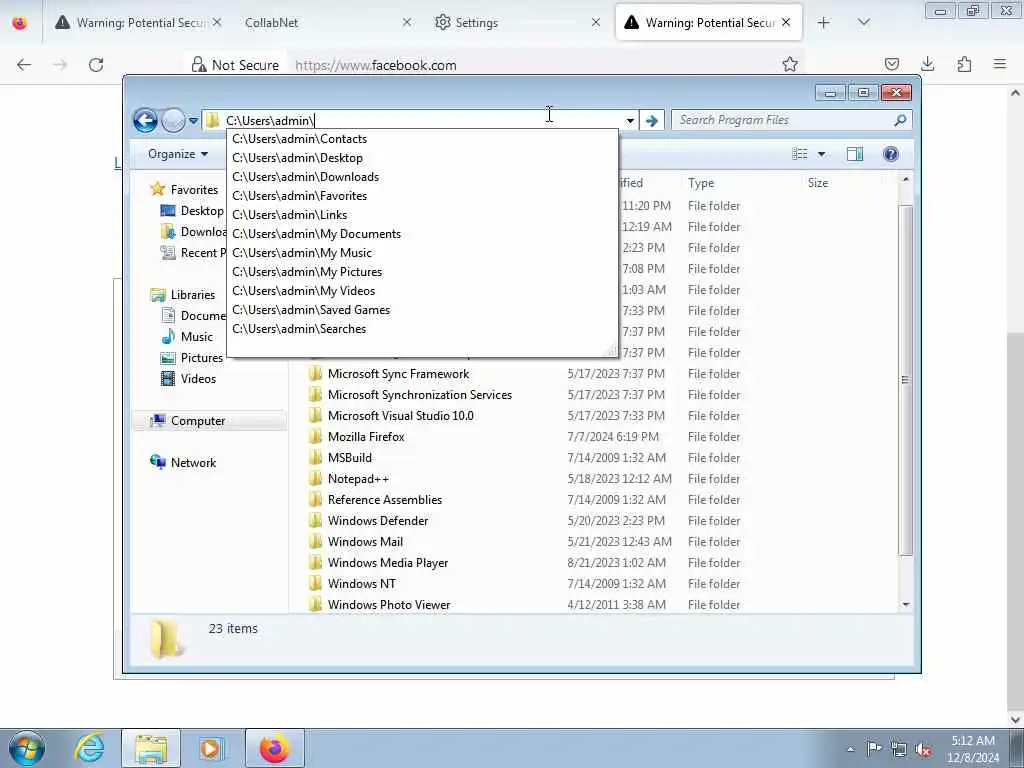Select the Windows Media Player folder

pos(387,562)
